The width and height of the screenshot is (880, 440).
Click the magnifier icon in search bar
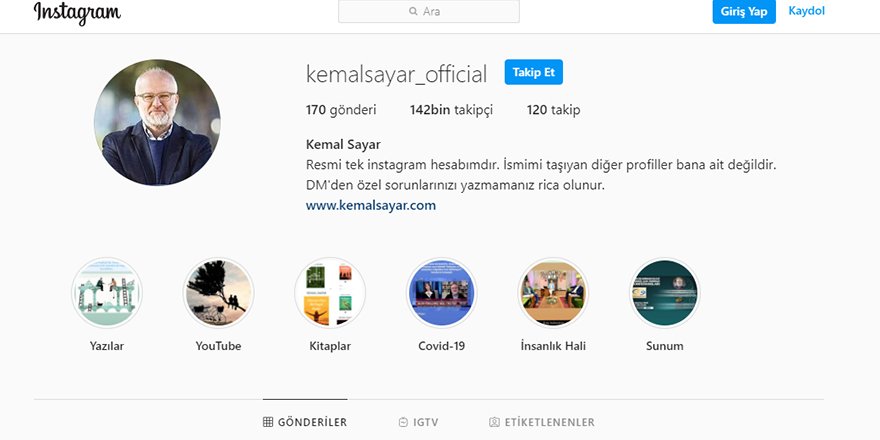tap(413, 12)
